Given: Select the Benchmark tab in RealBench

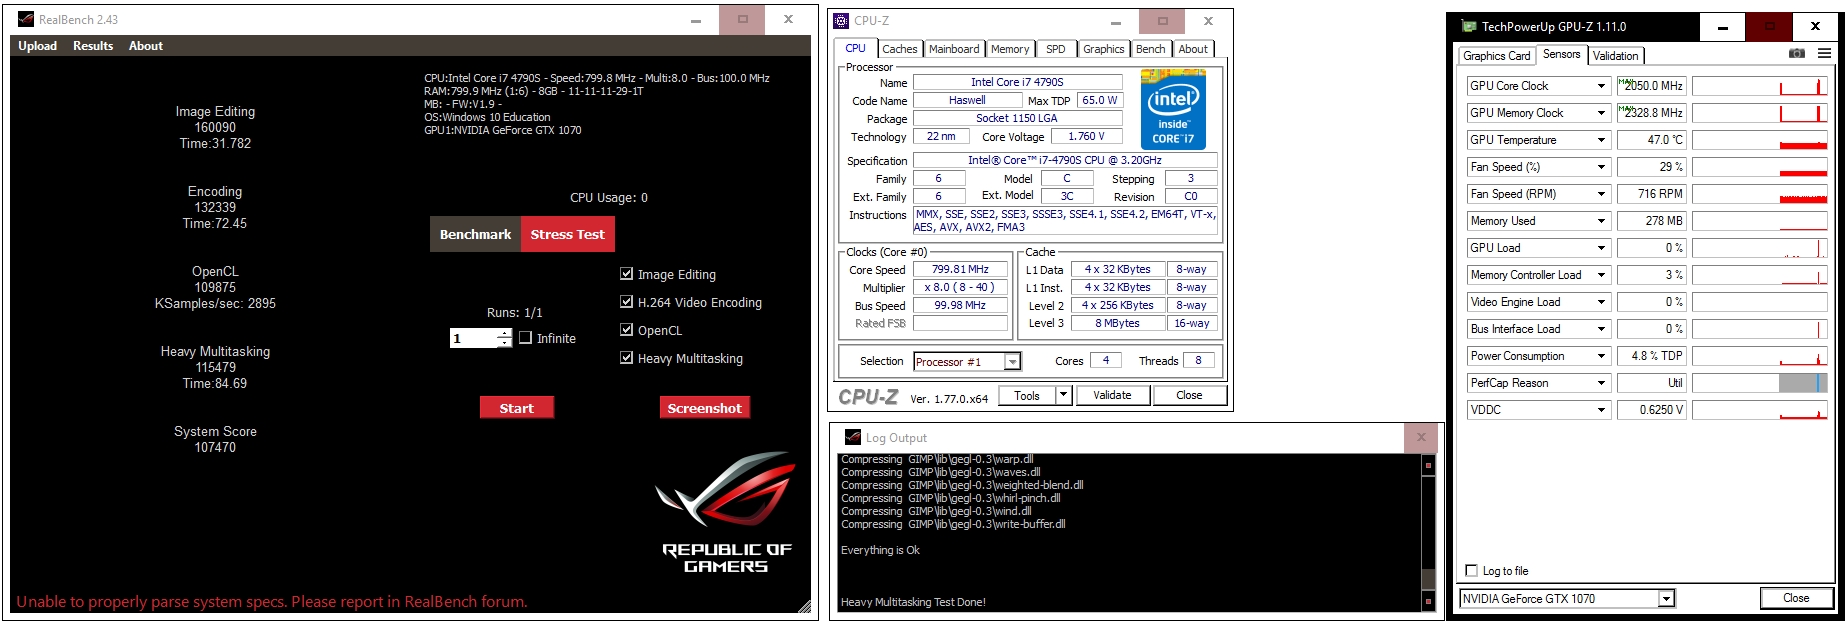Looking at the screenshot, I should coord(475,234).
